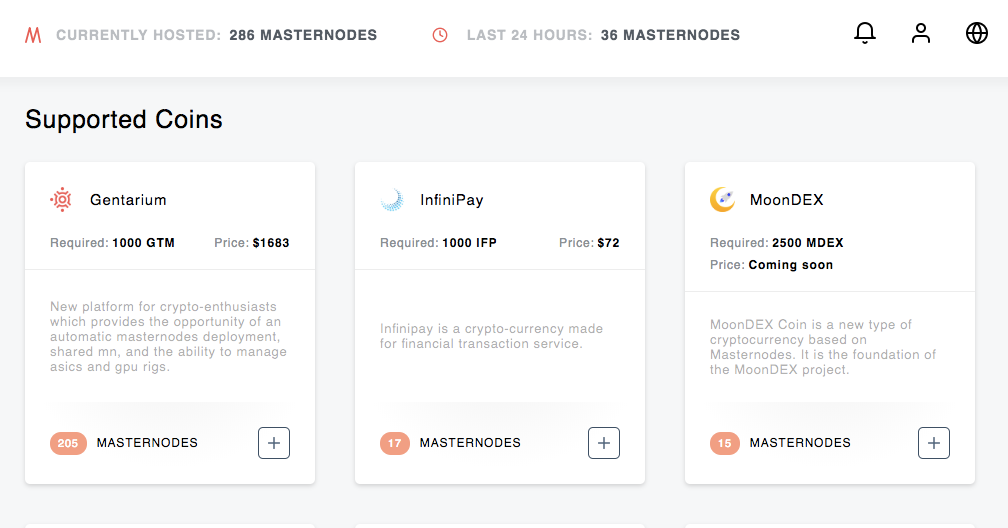Select the Currently Hosted masternodes stat
The image size is (1008, 528).
tap(216, 35)
